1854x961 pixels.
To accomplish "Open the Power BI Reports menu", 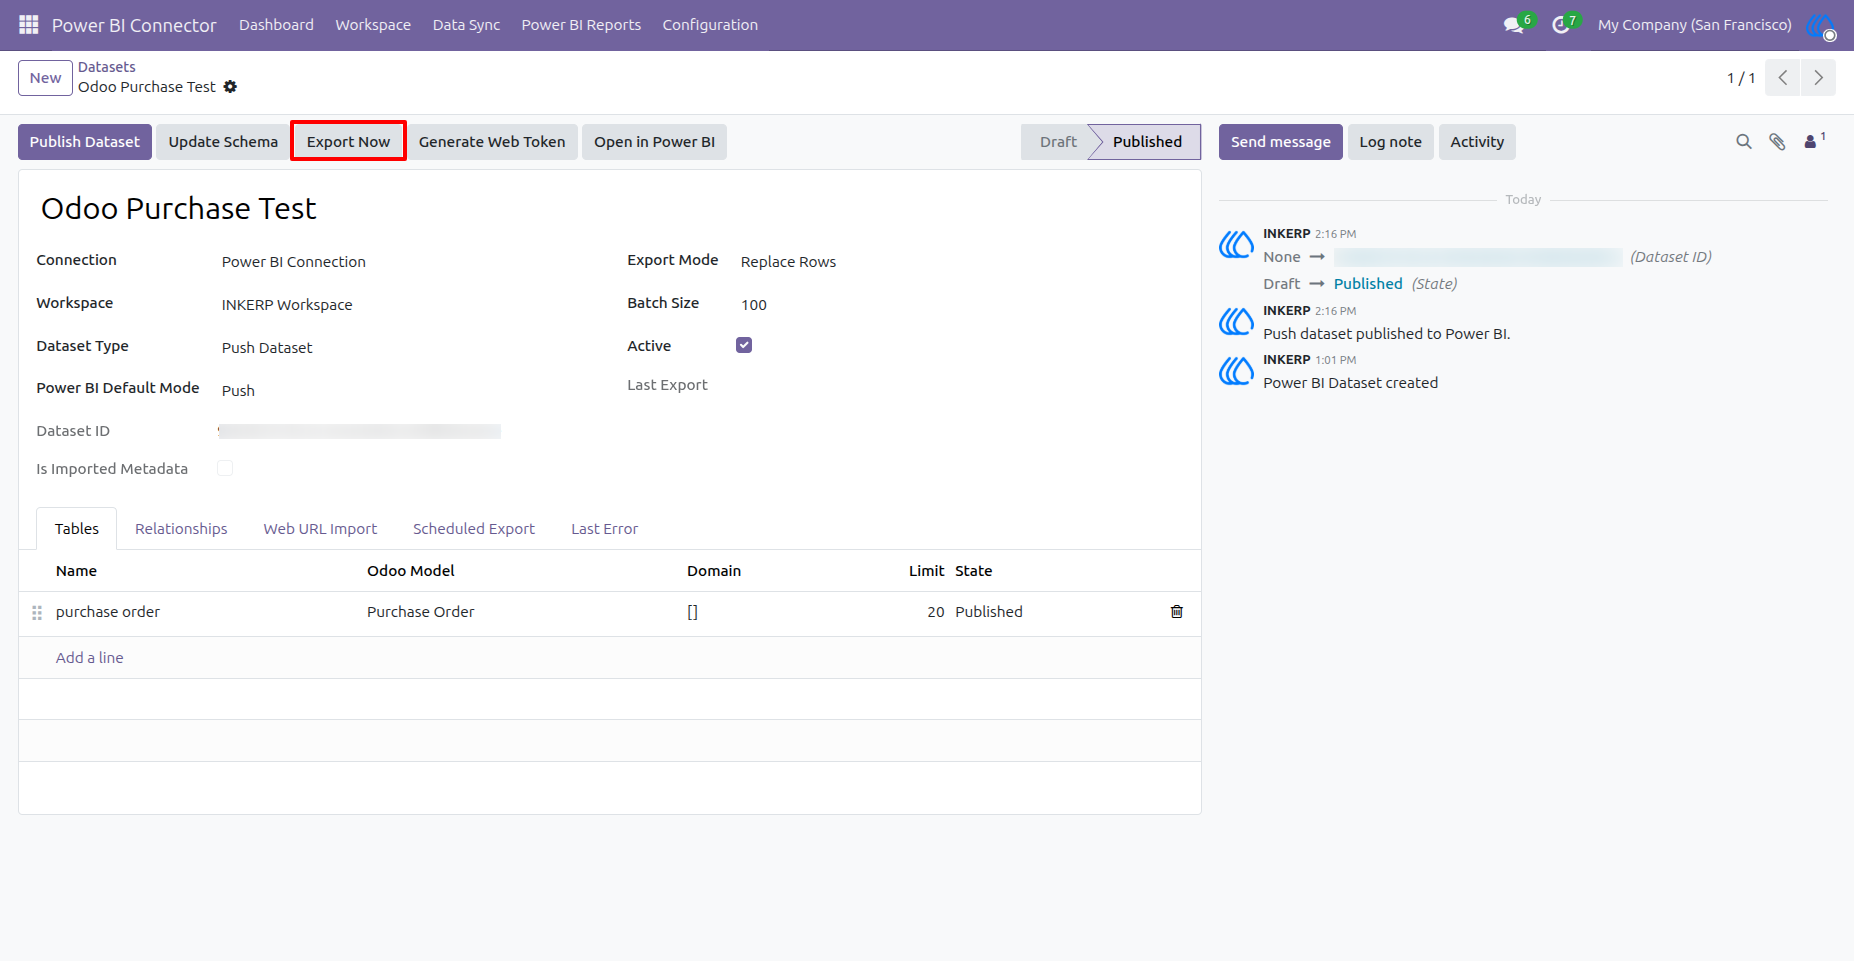I will (581, 25).
